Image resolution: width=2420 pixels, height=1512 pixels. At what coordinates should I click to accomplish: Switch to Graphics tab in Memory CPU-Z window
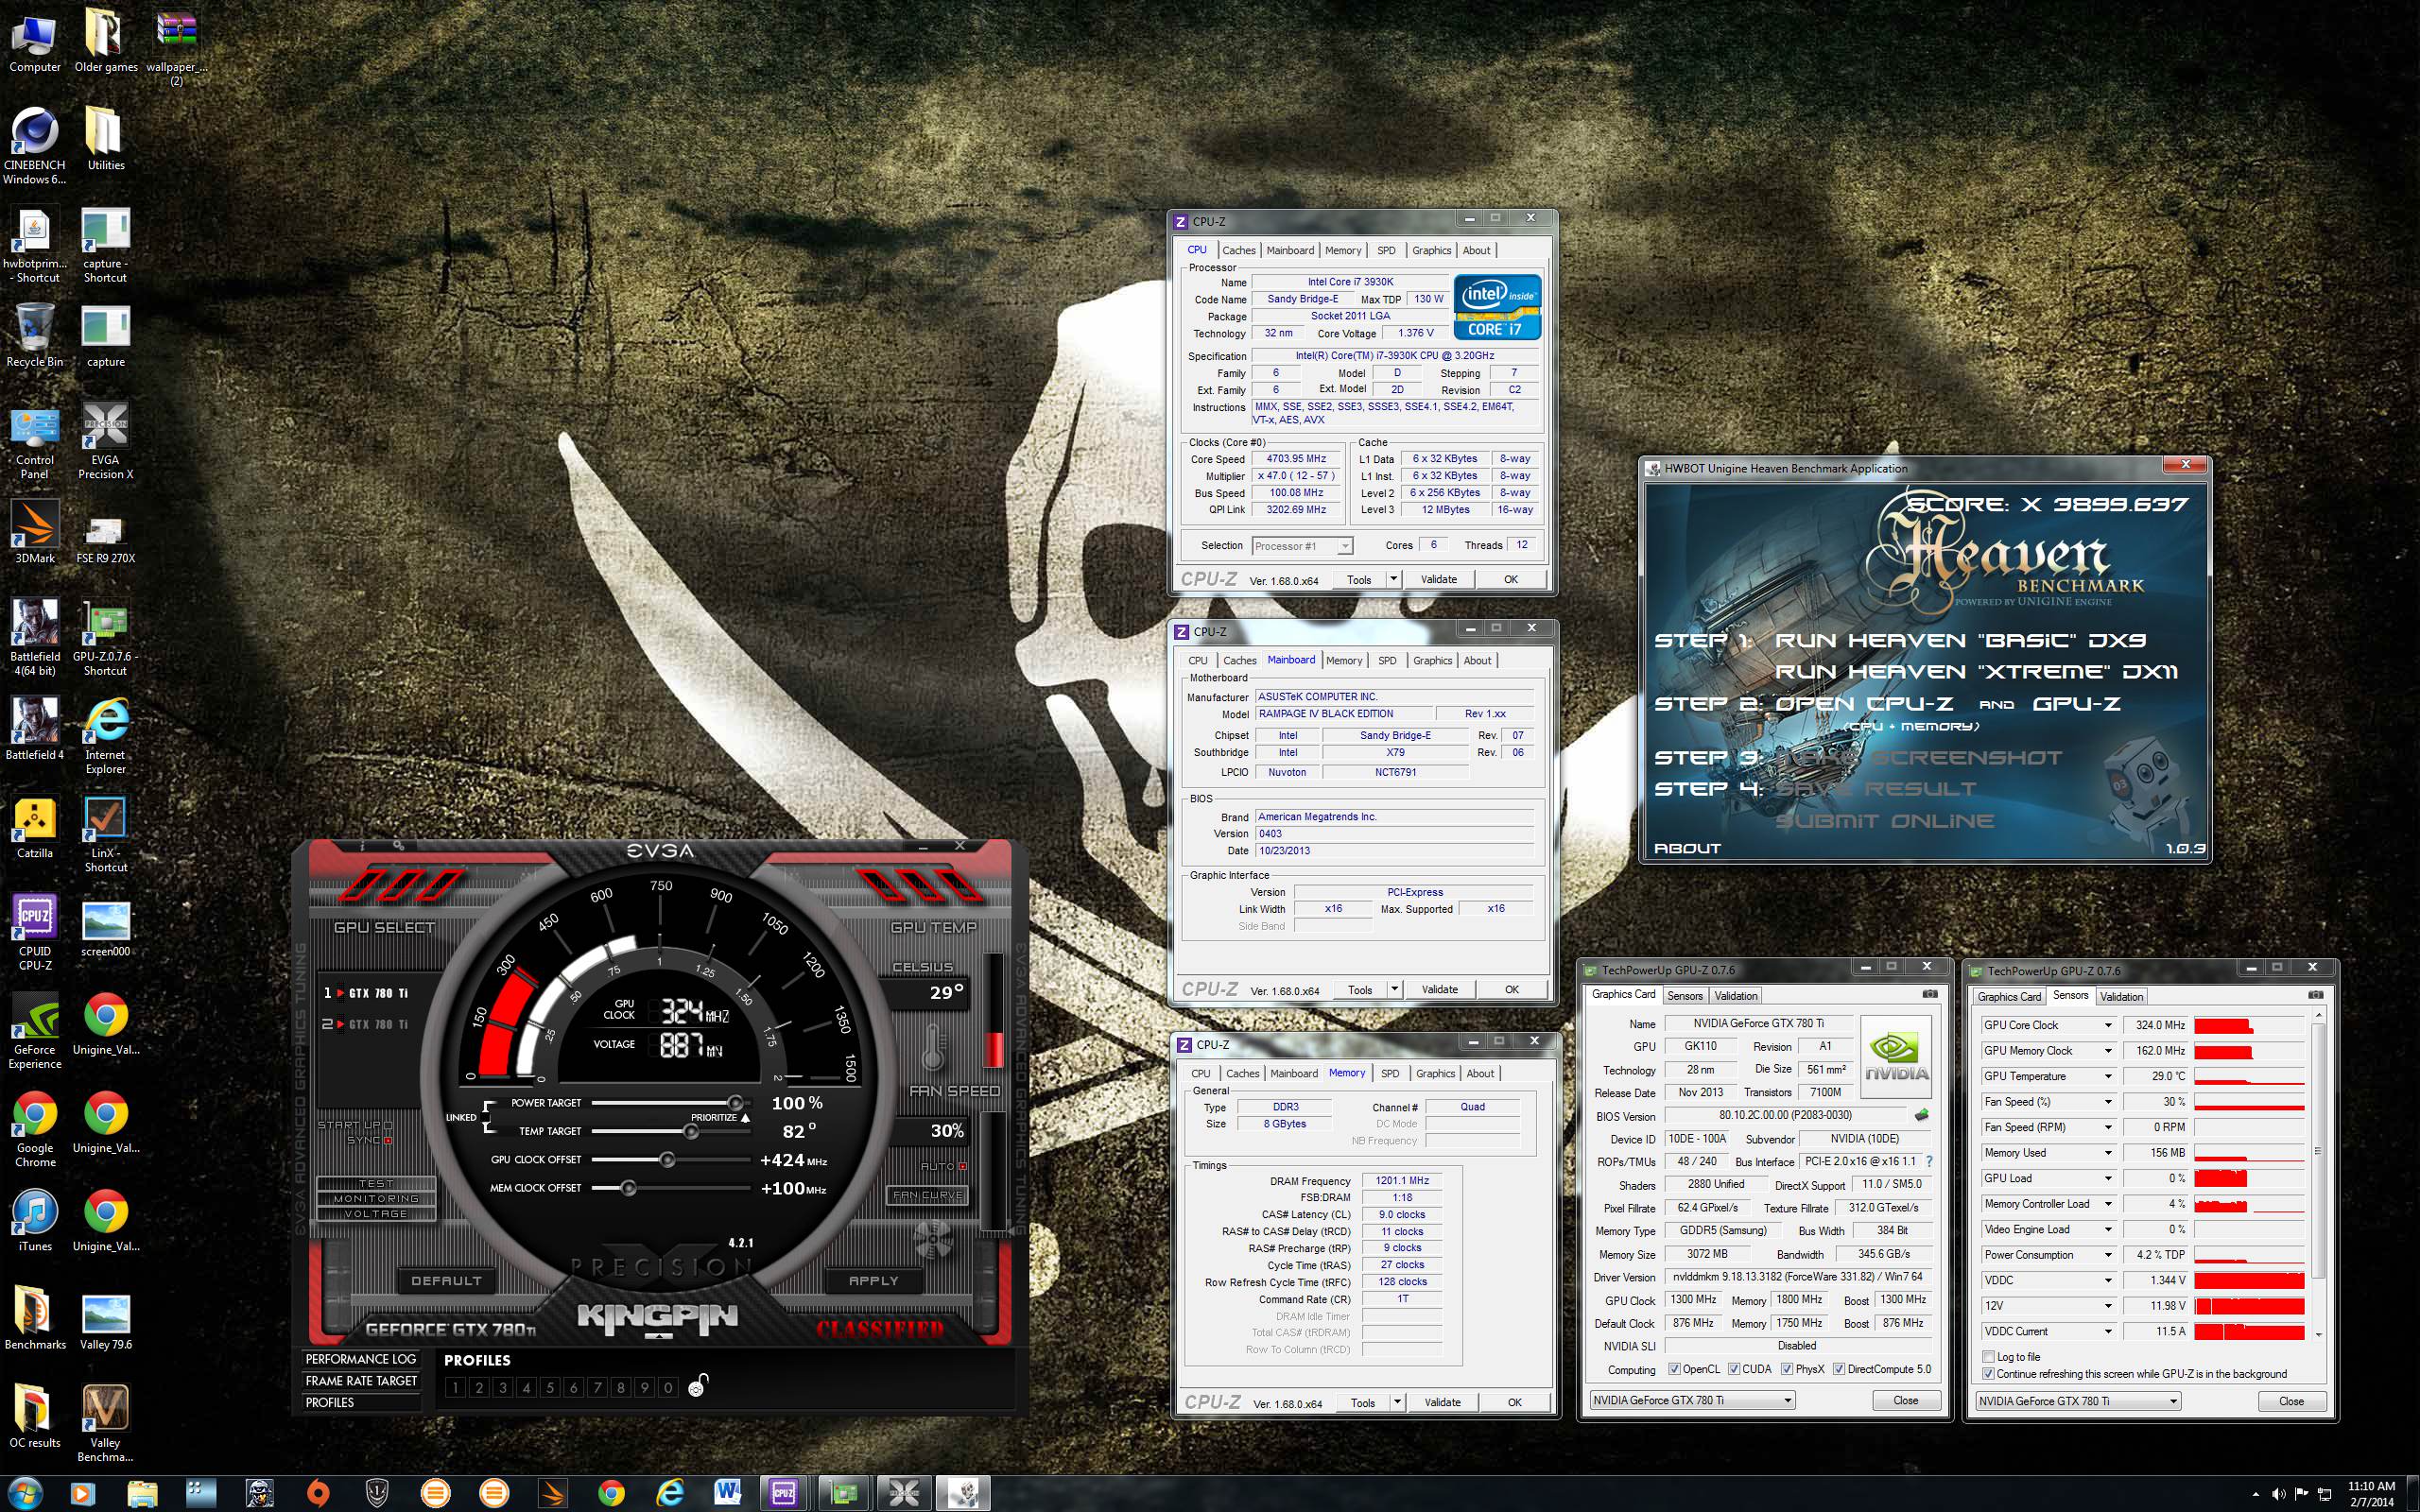(1435, 1073)
